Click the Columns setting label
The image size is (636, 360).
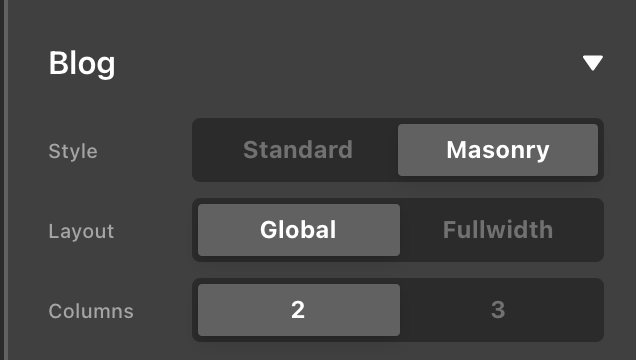pyautogui.click(x=91, y=311)
